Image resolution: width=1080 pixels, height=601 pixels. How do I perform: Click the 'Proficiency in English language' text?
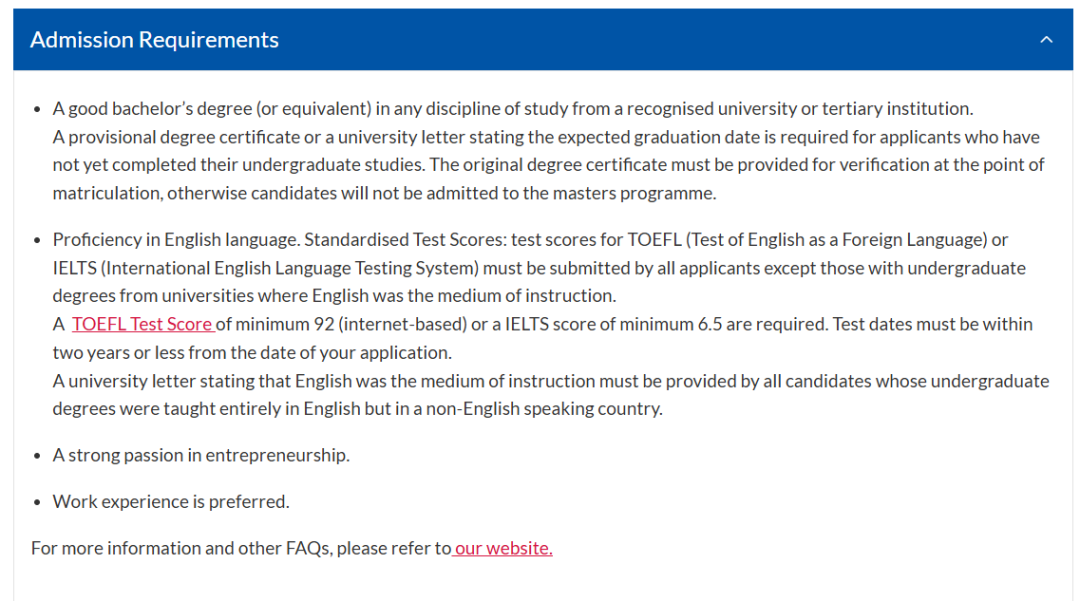pos(176,240)
